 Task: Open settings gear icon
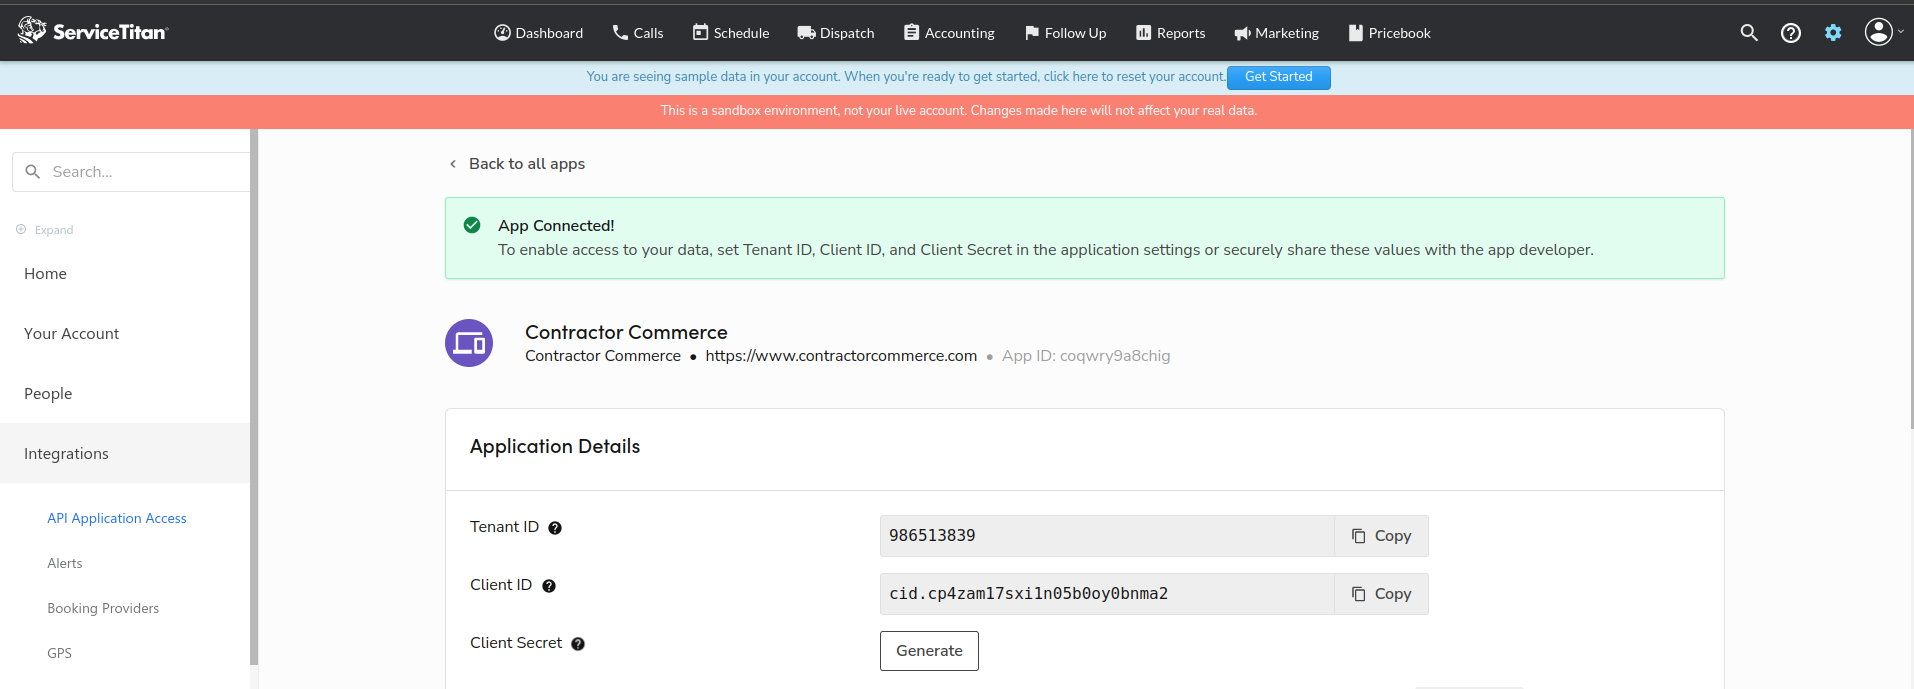coord(1833,33)
